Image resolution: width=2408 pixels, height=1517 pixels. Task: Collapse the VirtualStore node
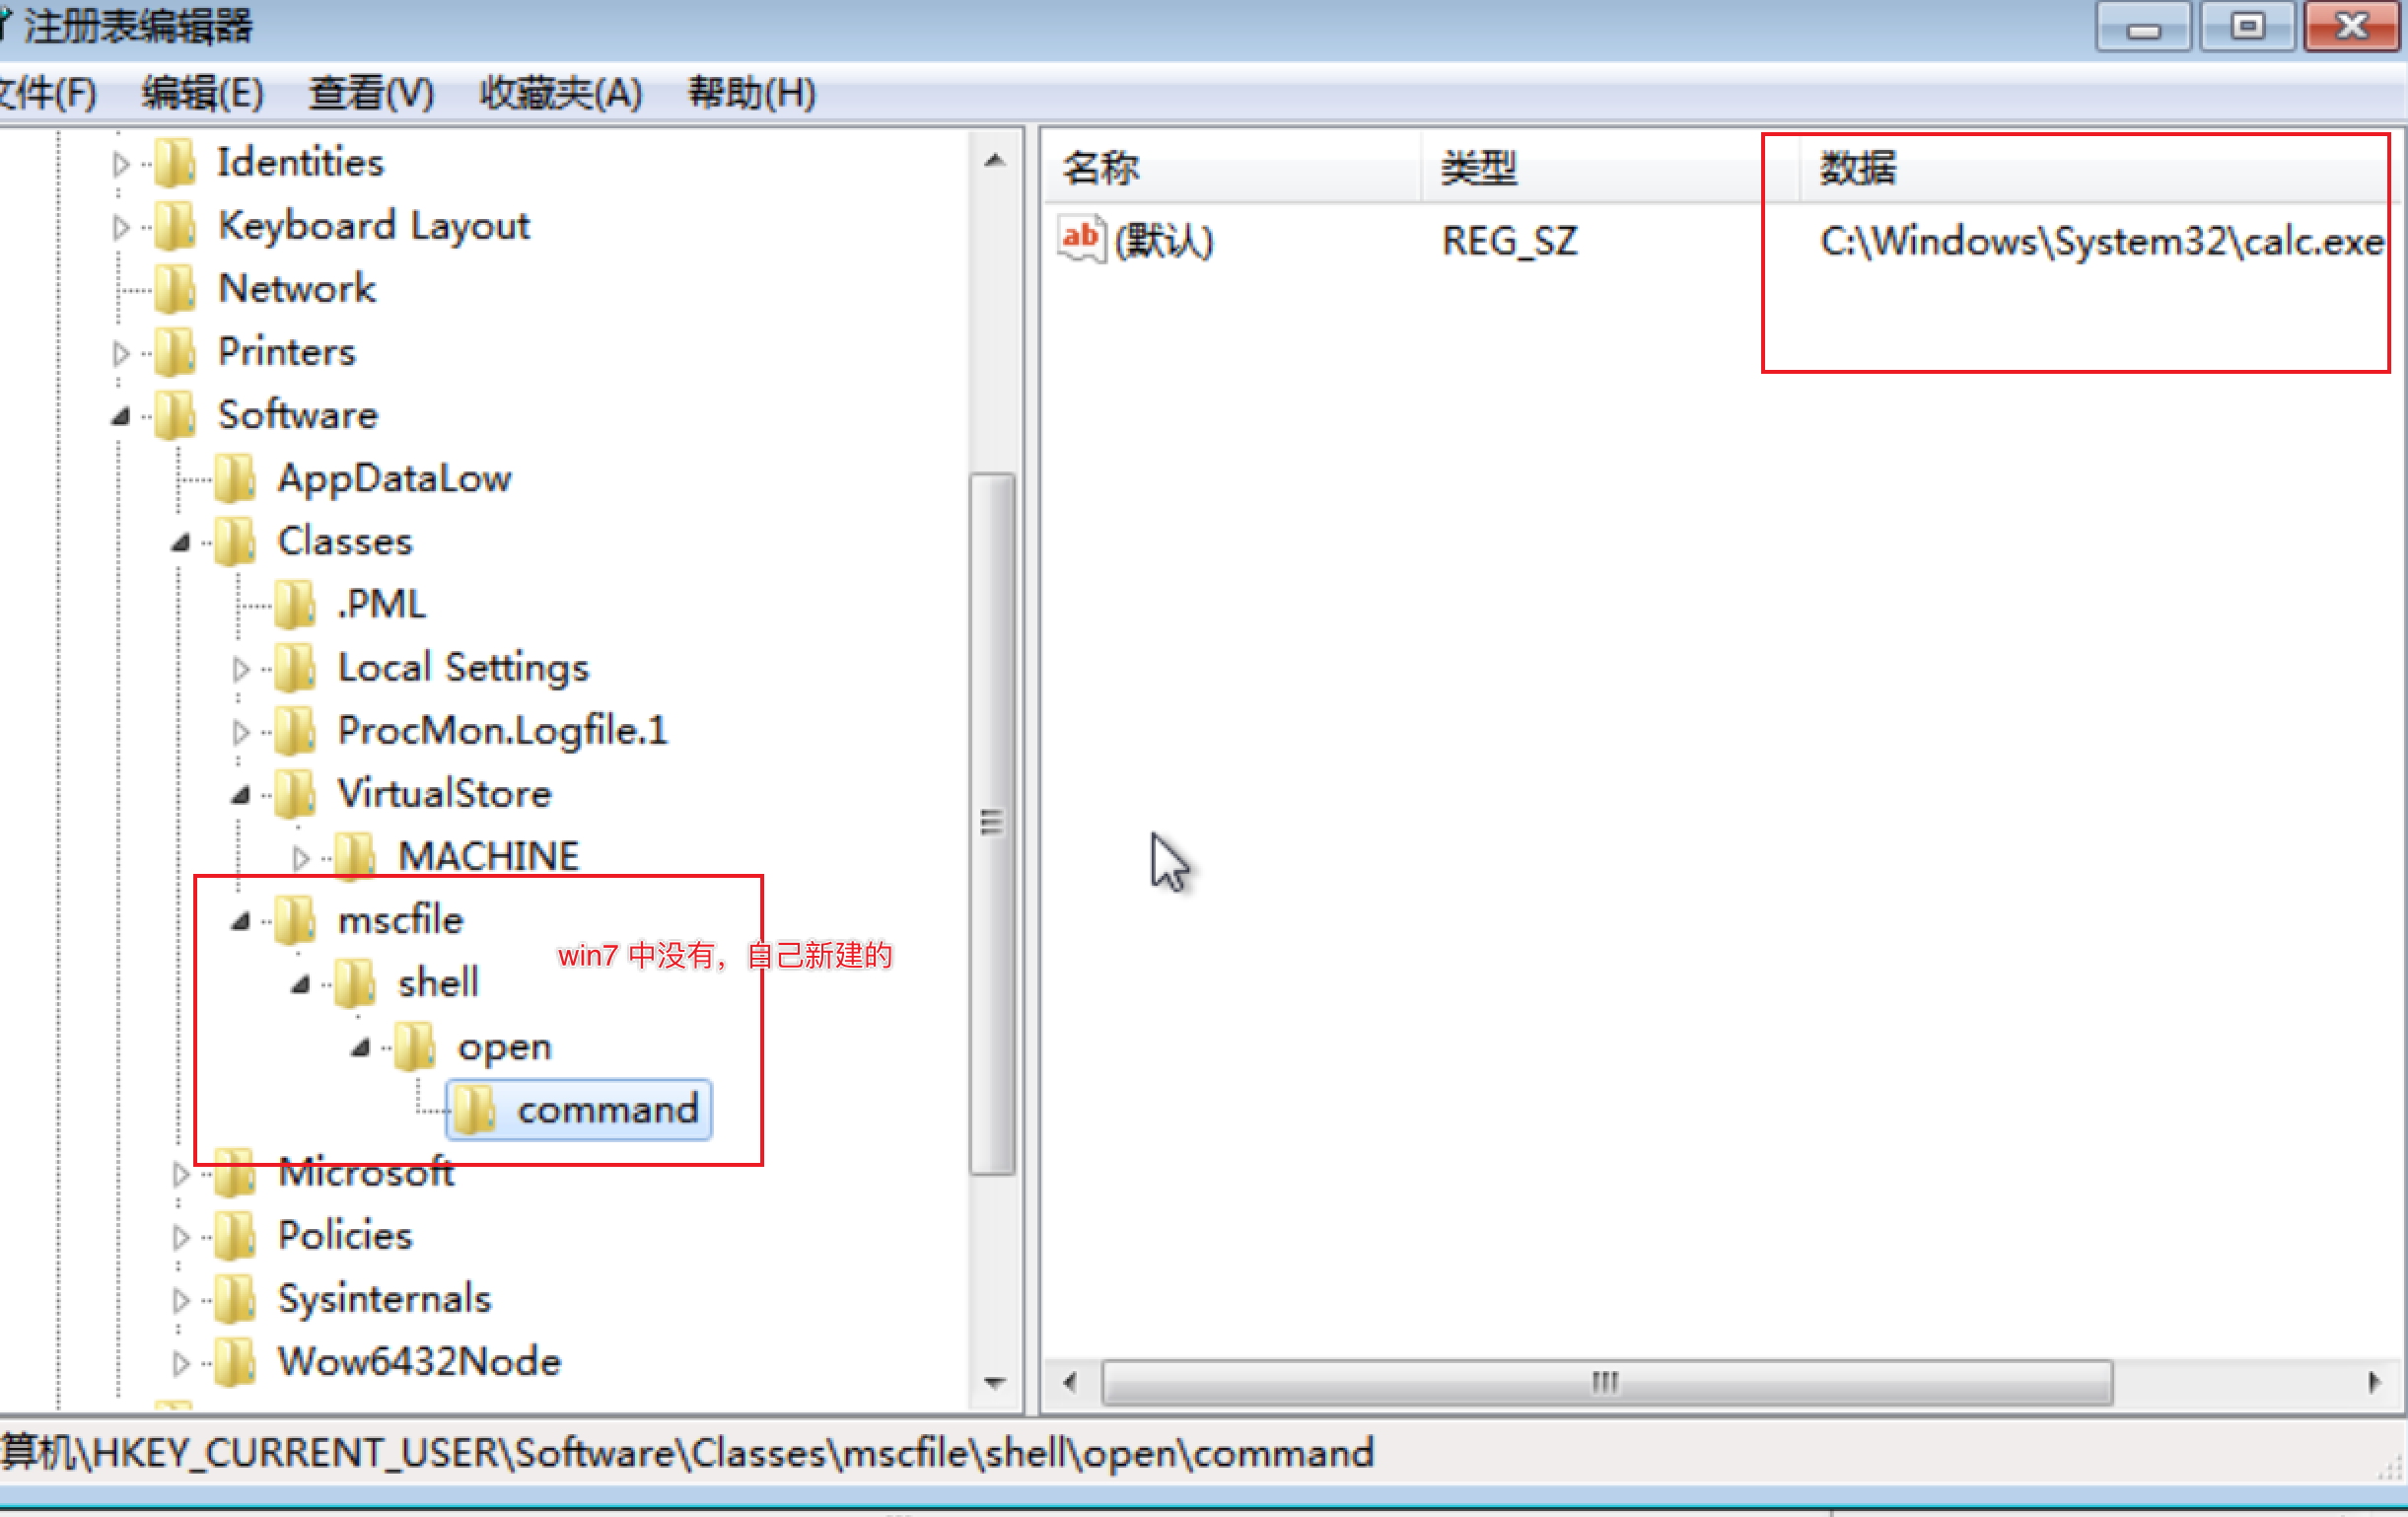pos(241,795)
